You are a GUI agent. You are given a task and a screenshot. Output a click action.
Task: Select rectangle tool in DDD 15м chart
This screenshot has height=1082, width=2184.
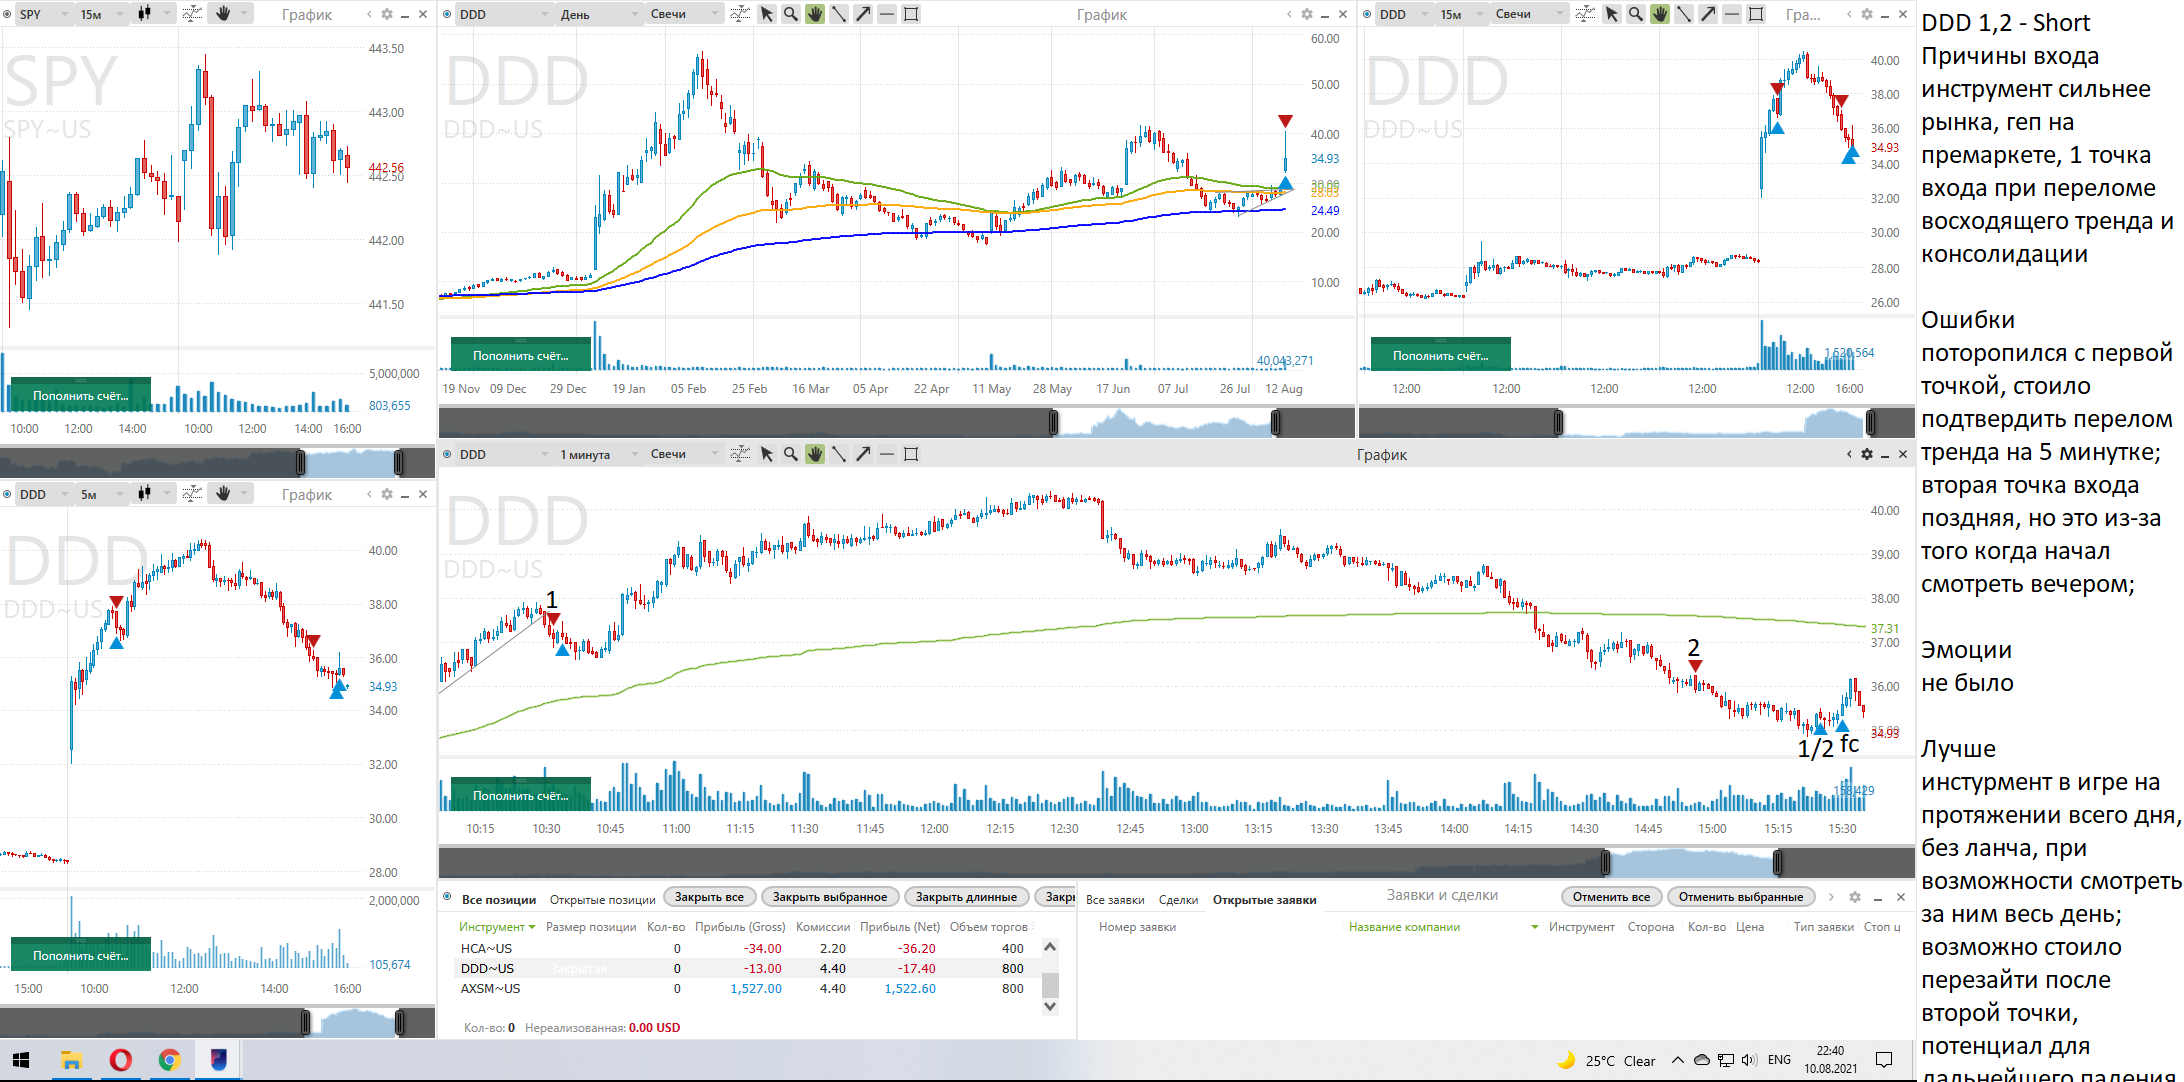[1756, 14]
